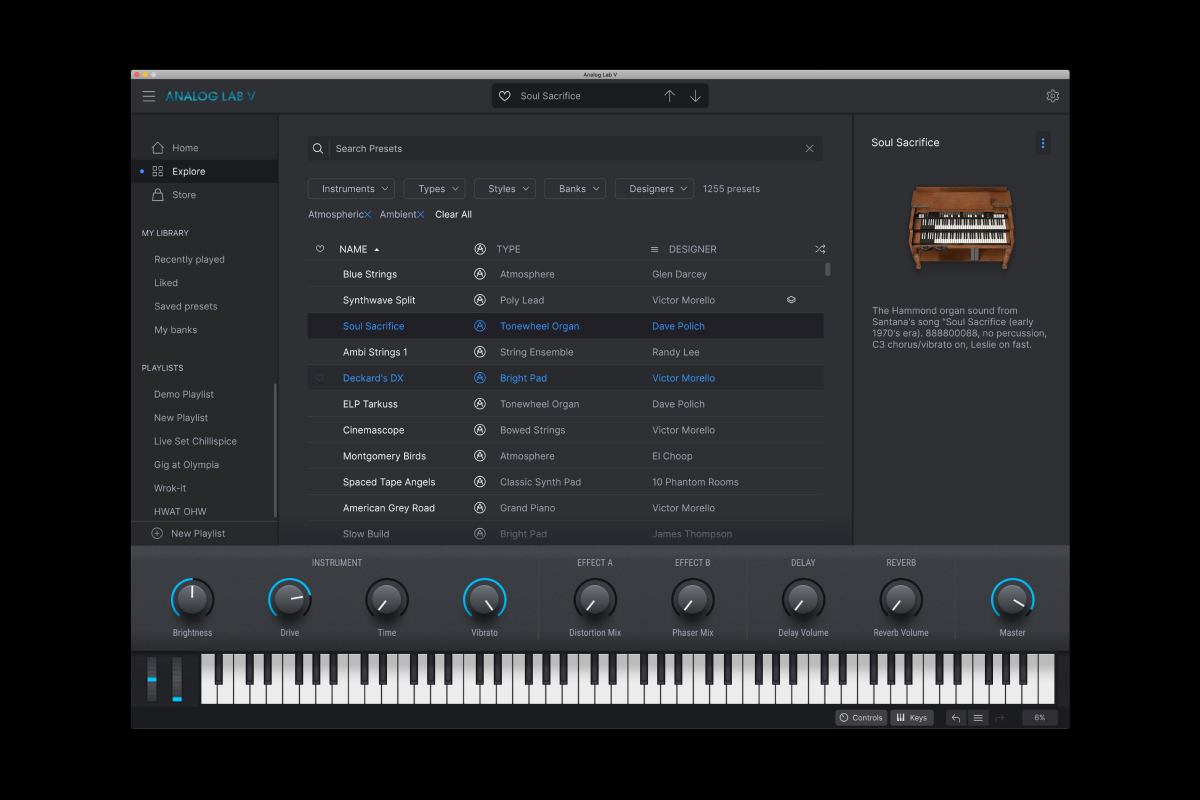Open the Recently played library
This screenshot has height=800, width=1200.
click(x=189, y=260)
